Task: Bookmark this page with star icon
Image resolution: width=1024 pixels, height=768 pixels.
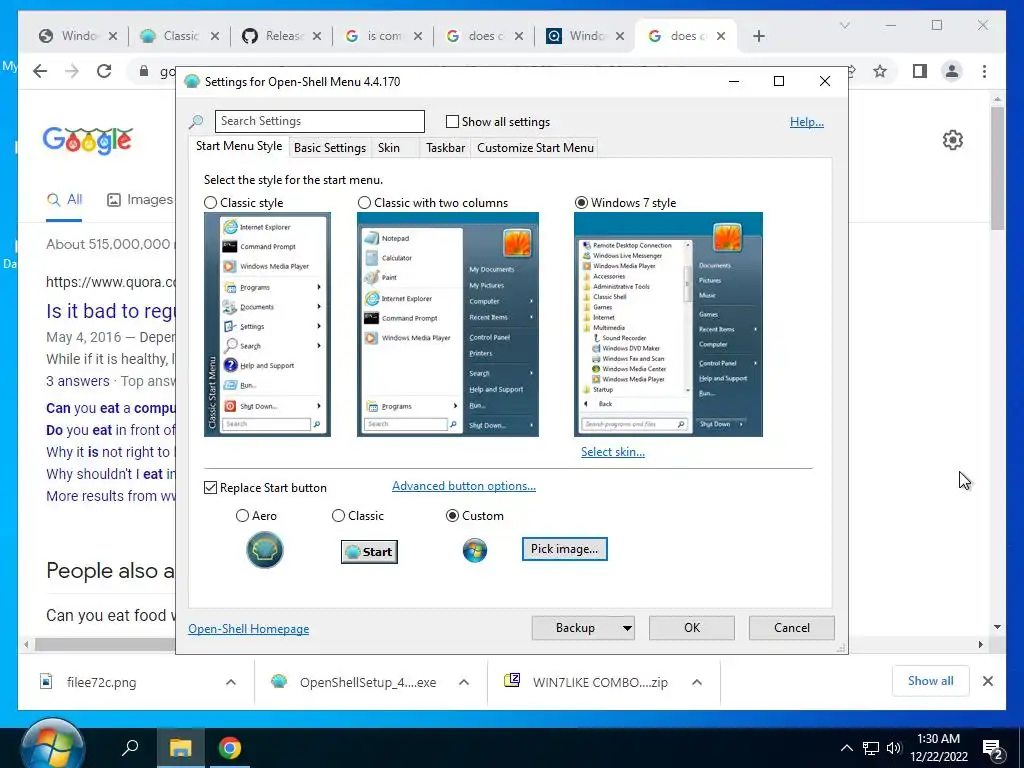Action: 880,71
